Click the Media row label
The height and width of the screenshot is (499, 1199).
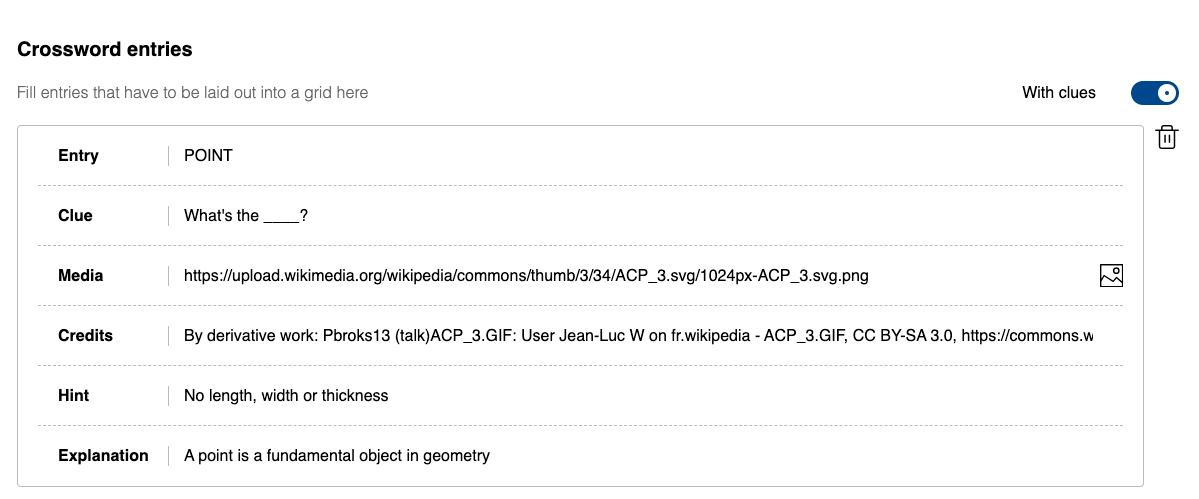pyautogui.click(x=80, y=275)
